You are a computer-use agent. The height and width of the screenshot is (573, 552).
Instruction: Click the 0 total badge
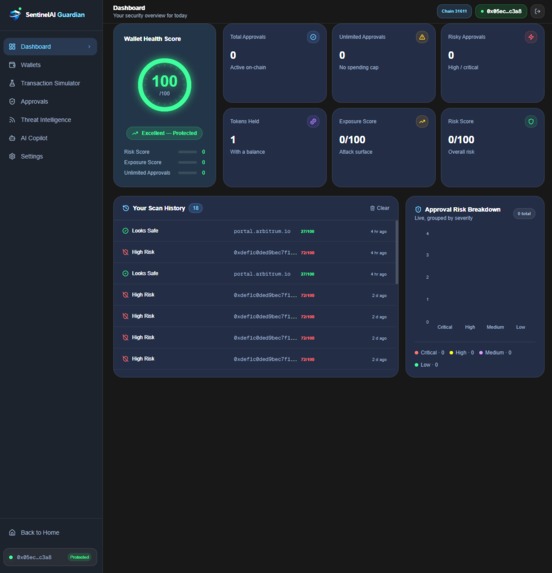(x=524, y=214)
